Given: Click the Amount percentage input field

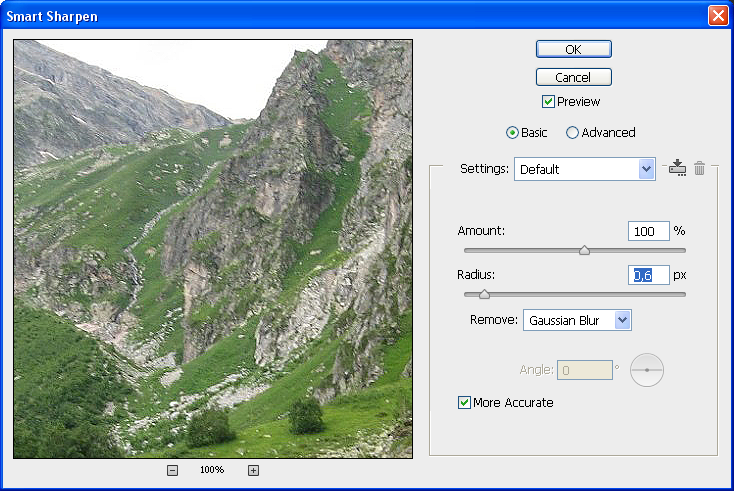Looking at the screenshot, I should [648, 231].
